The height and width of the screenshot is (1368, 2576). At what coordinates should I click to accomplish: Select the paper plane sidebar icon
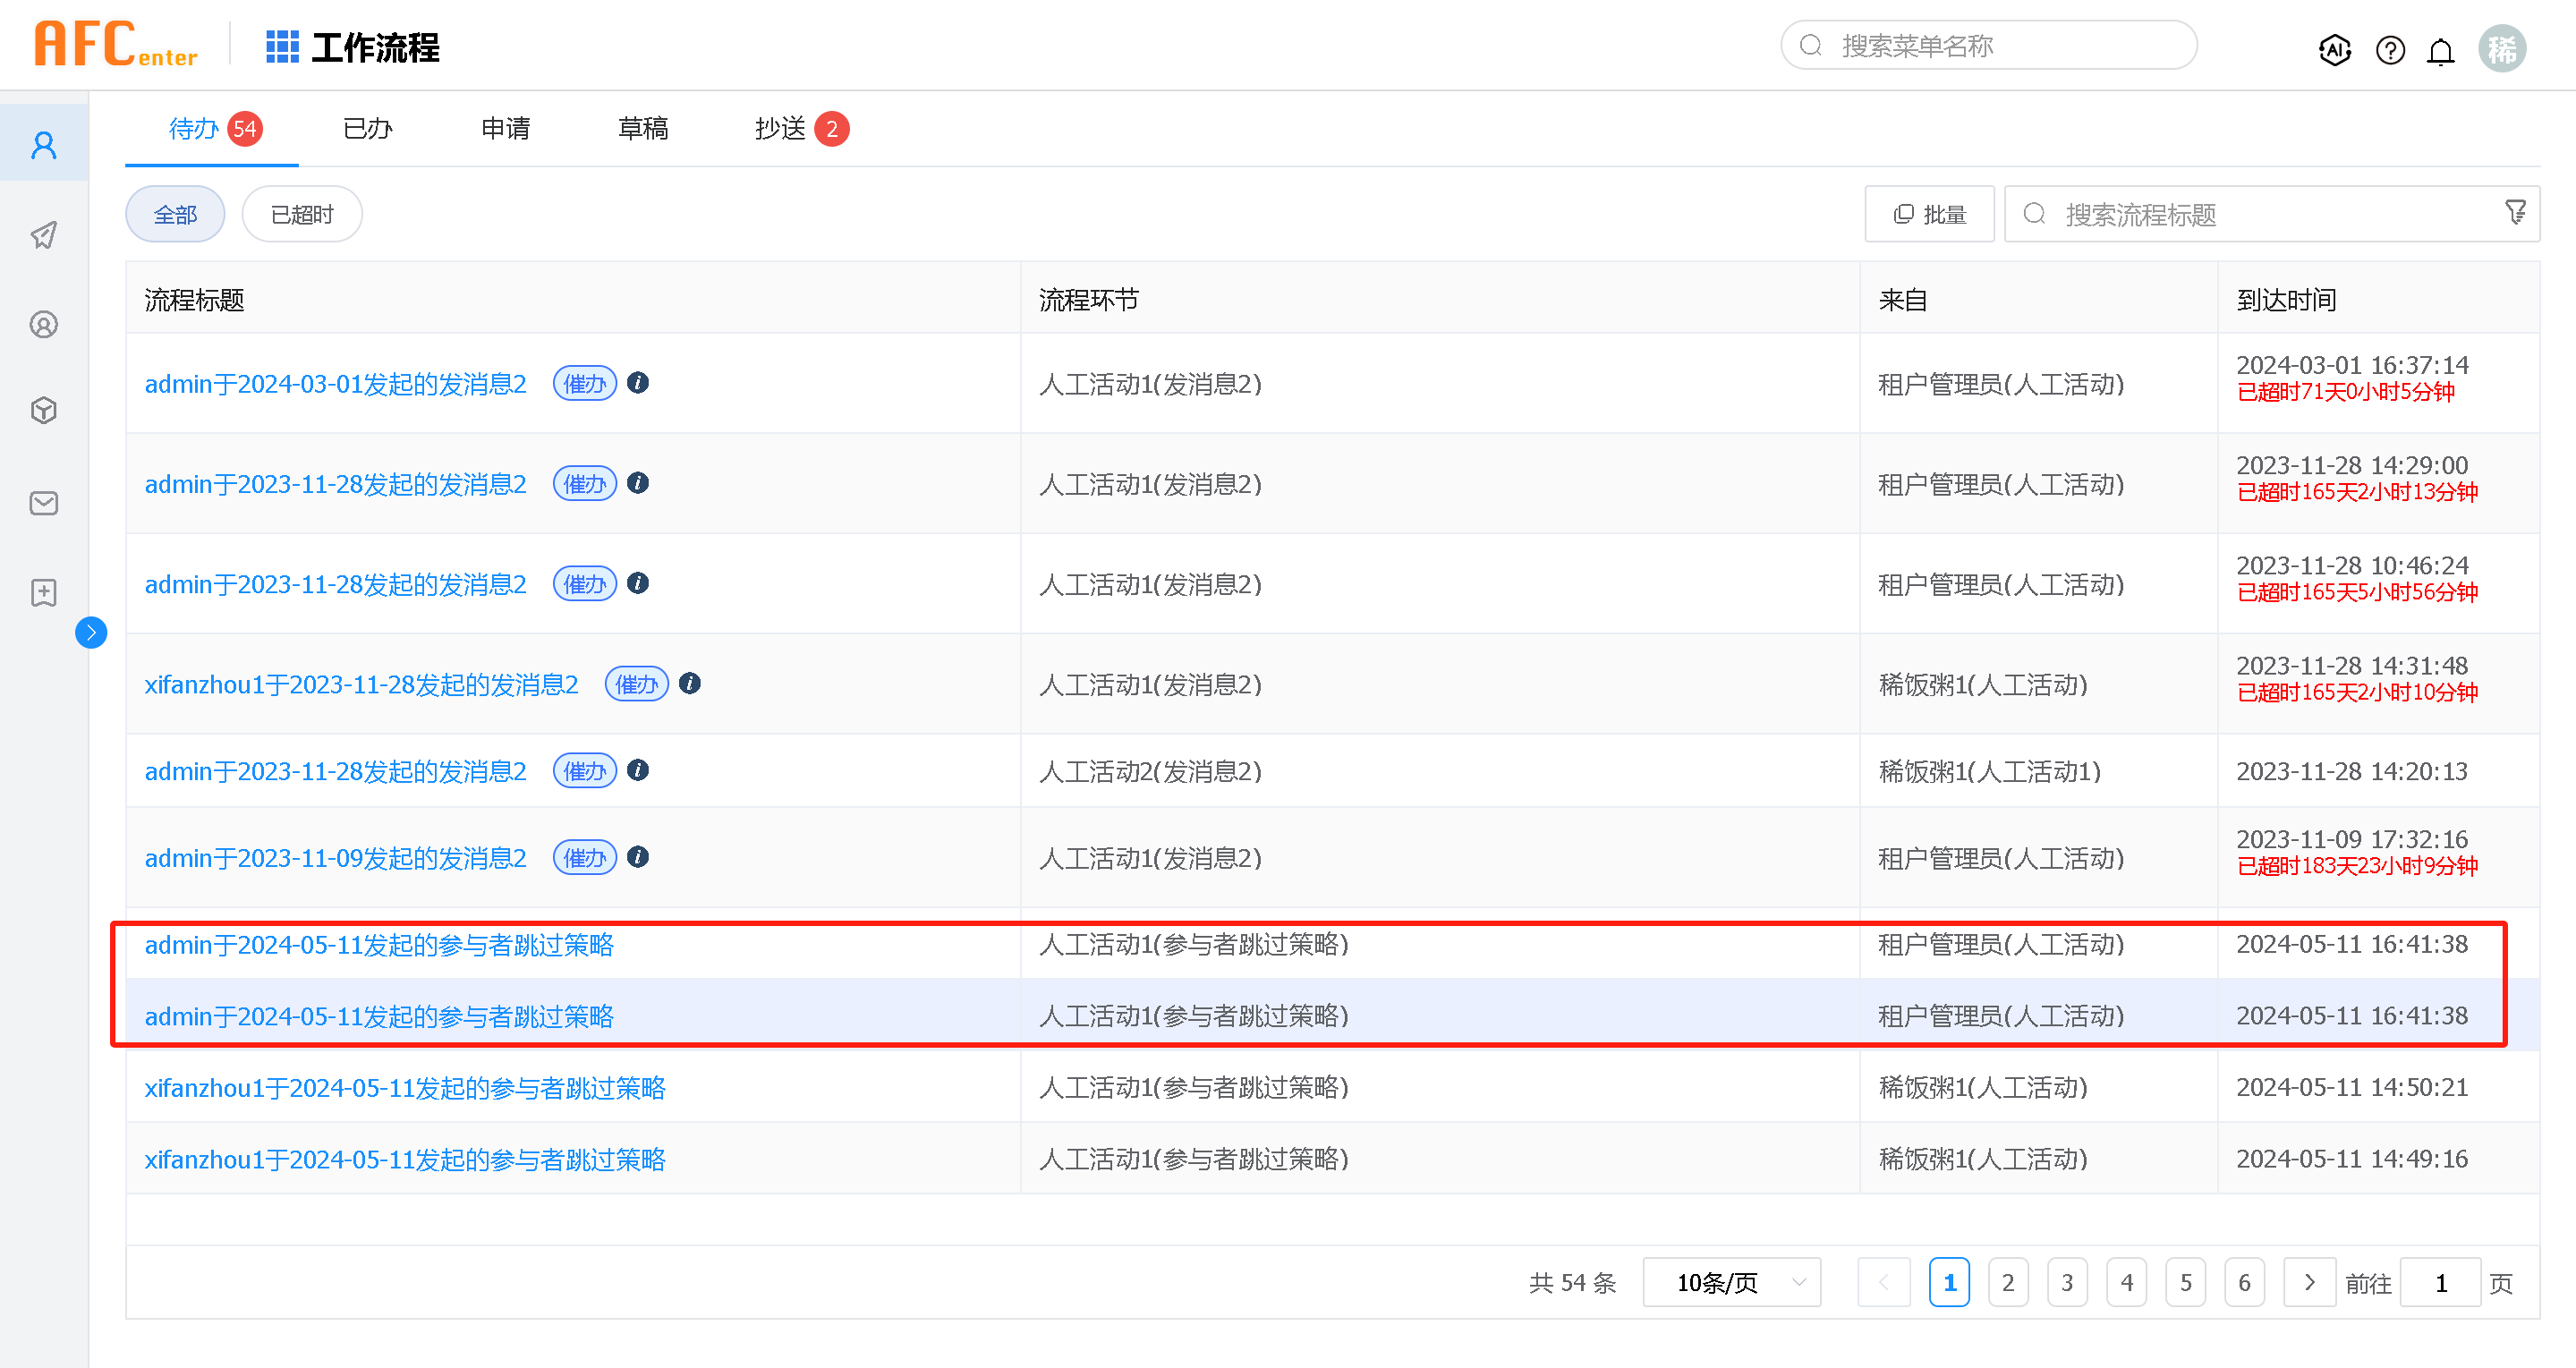[44, 235]
